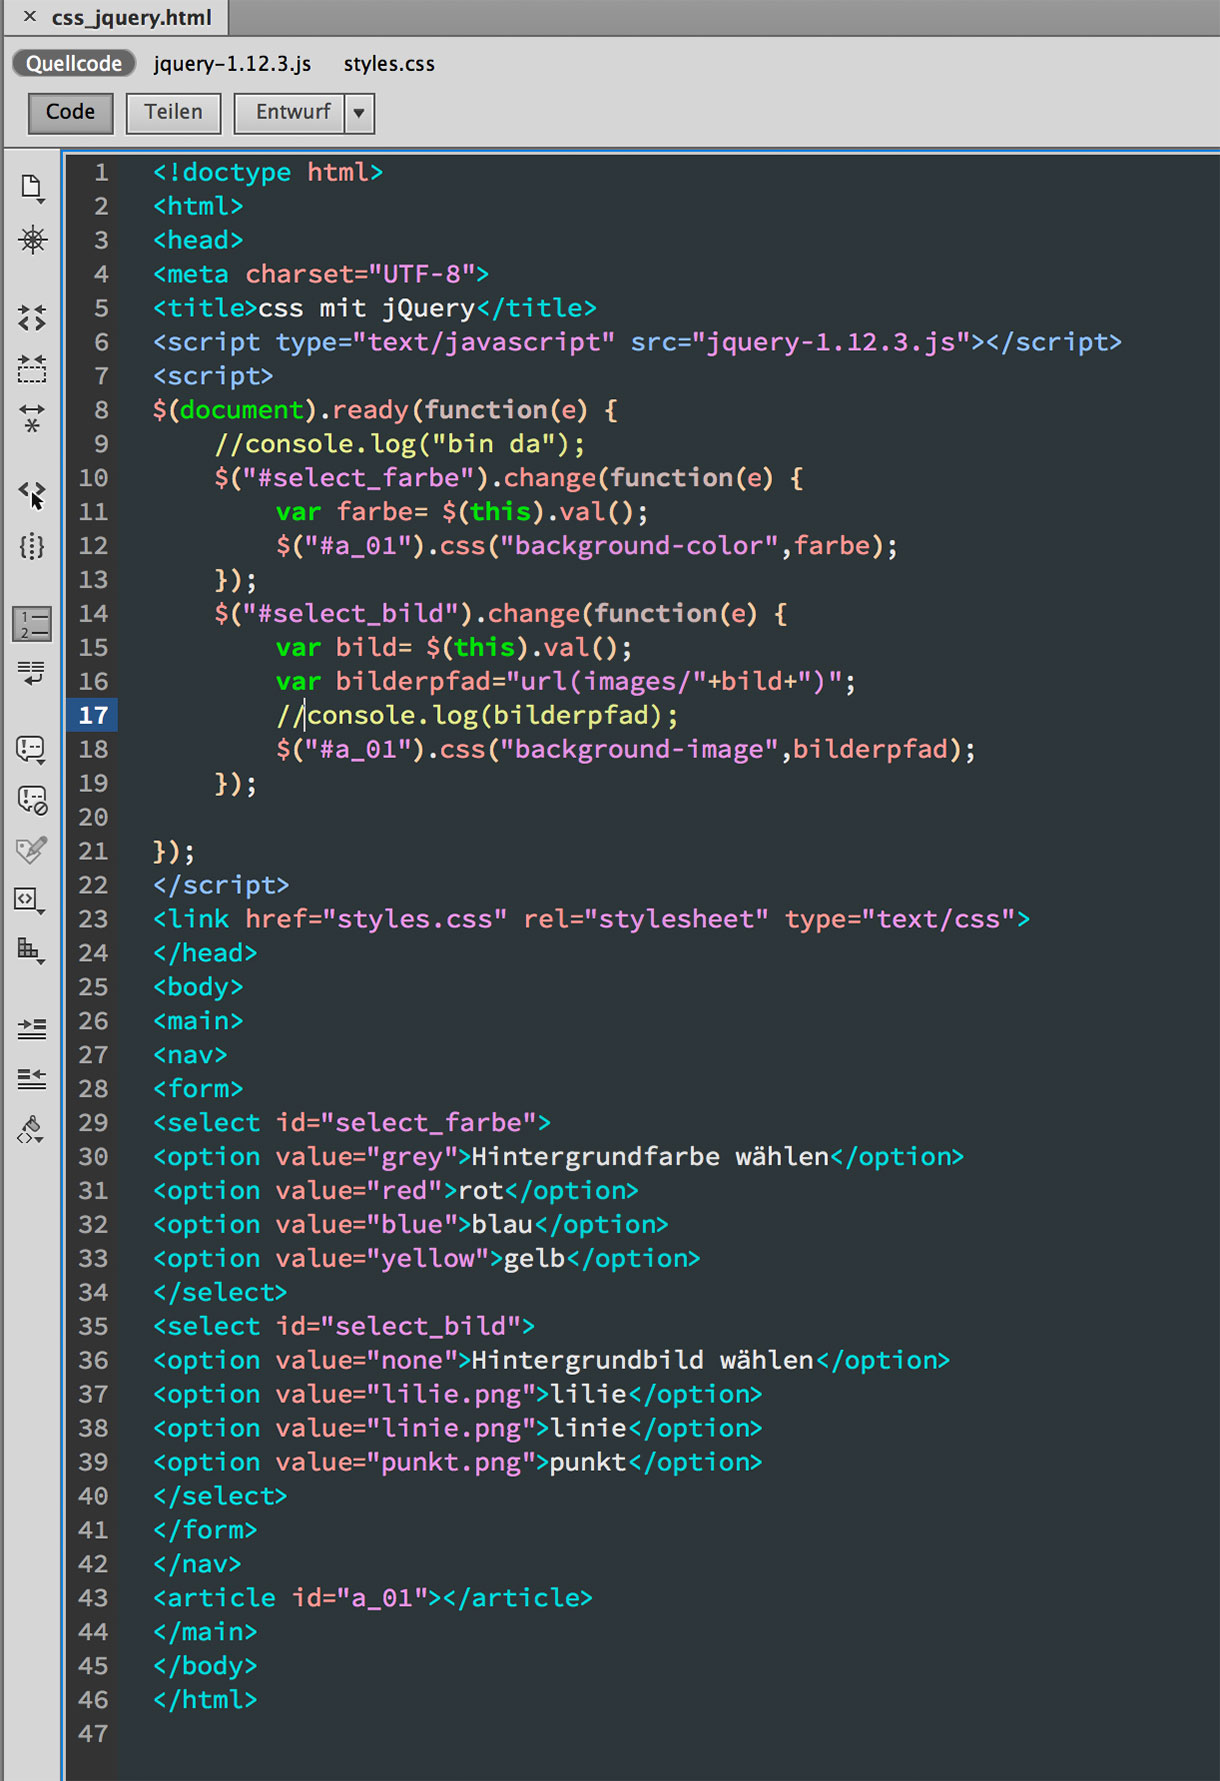1220x1781 pixels.
Task: Click line number 1 in gutter
Action: pos(101,172)
